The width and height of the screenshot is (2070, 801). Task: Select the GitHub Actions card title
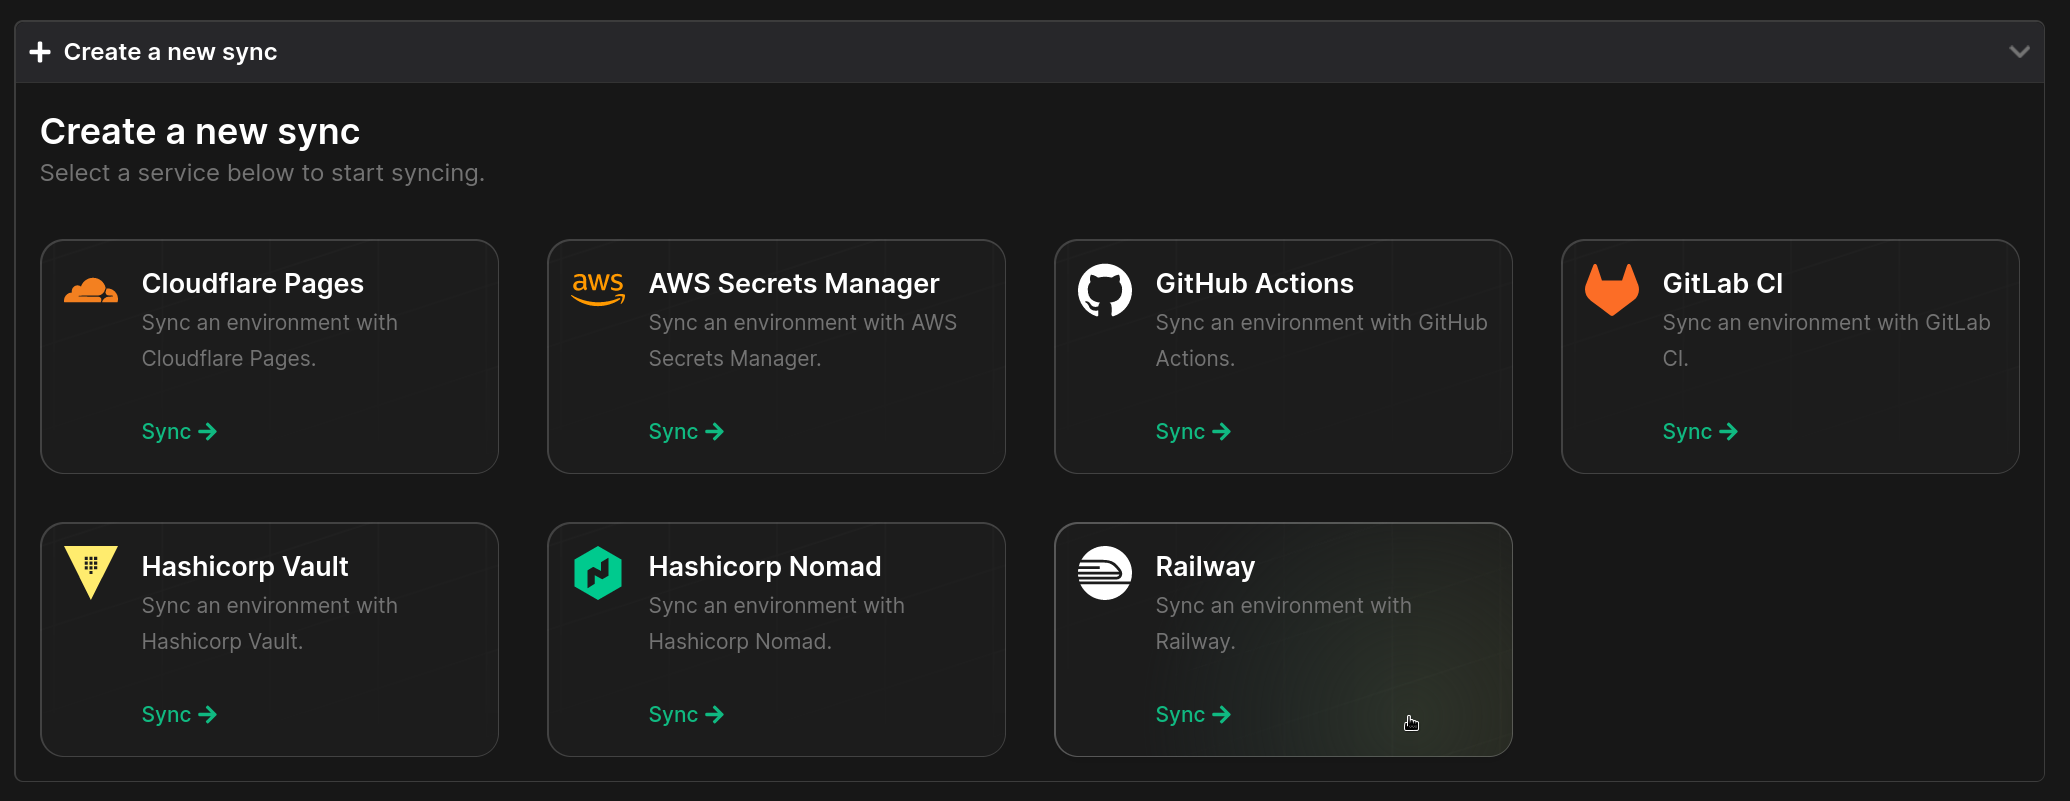(x=1254, y=284)
